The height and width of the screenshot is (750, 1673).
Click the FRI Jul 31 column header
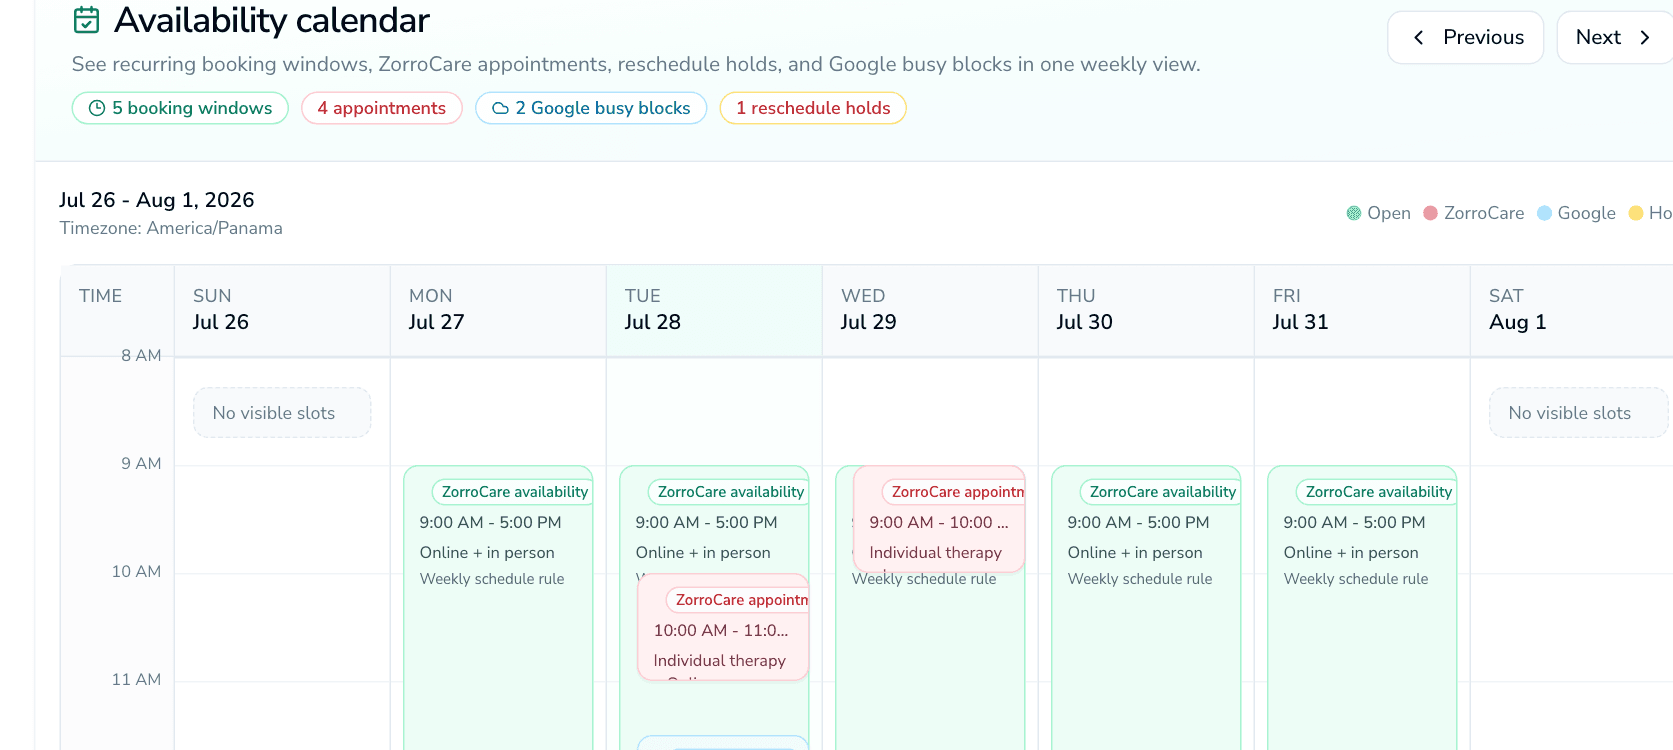(x=1362, y=310)
